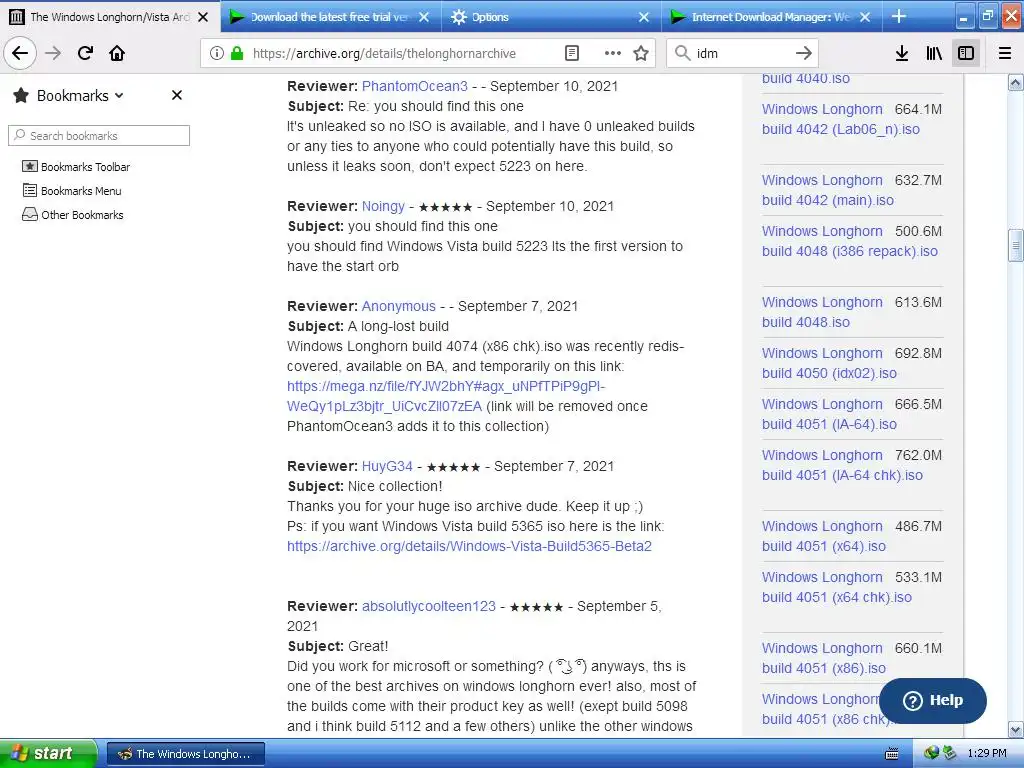
Task: Close the Download latest free trial tab
Action: 424,17
